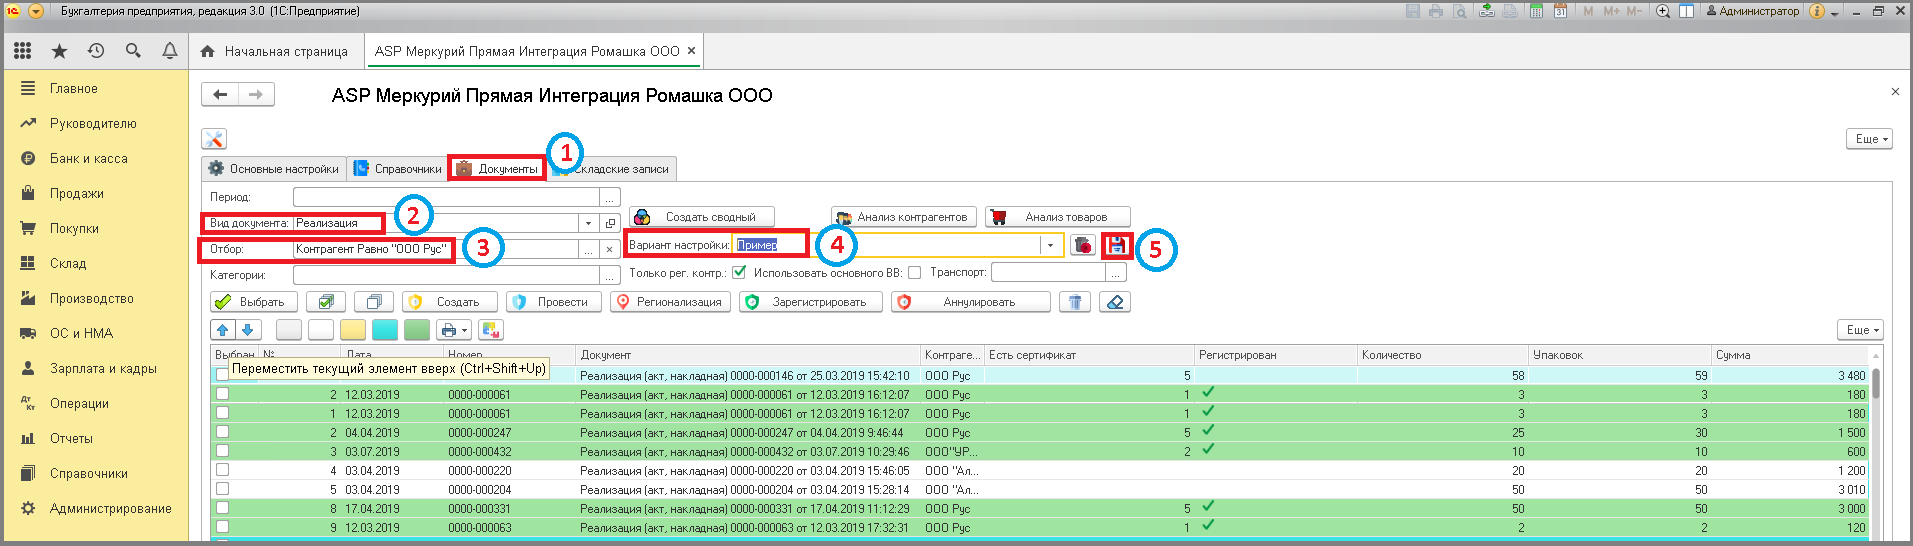1913x546 pixels.
Task: Click the eraser clear icon
Action: (1115, 302)
